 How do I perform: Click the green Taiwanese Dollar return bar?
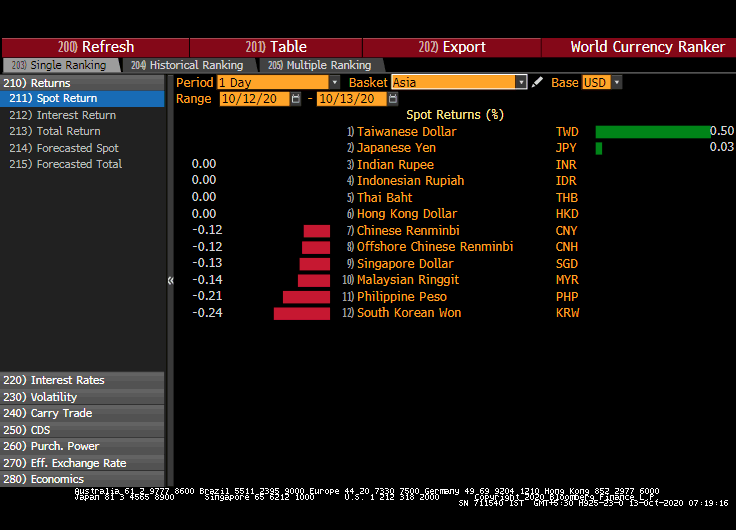click(650, 132)
